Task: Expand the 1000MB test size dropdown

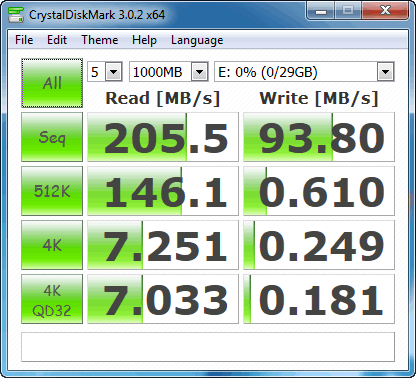Action: [x=199, y=72]
